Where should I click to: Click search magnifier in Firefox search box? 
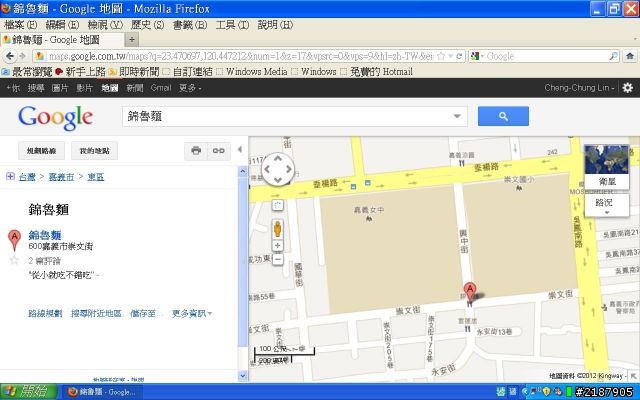pyautogui.click(x=613, y=56)
